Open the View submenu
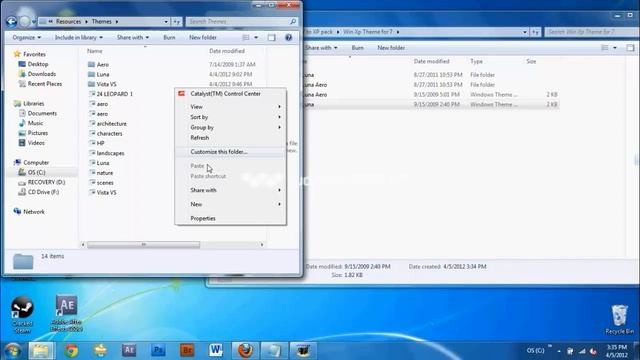640x360 pixels. [x=230, y=107]
